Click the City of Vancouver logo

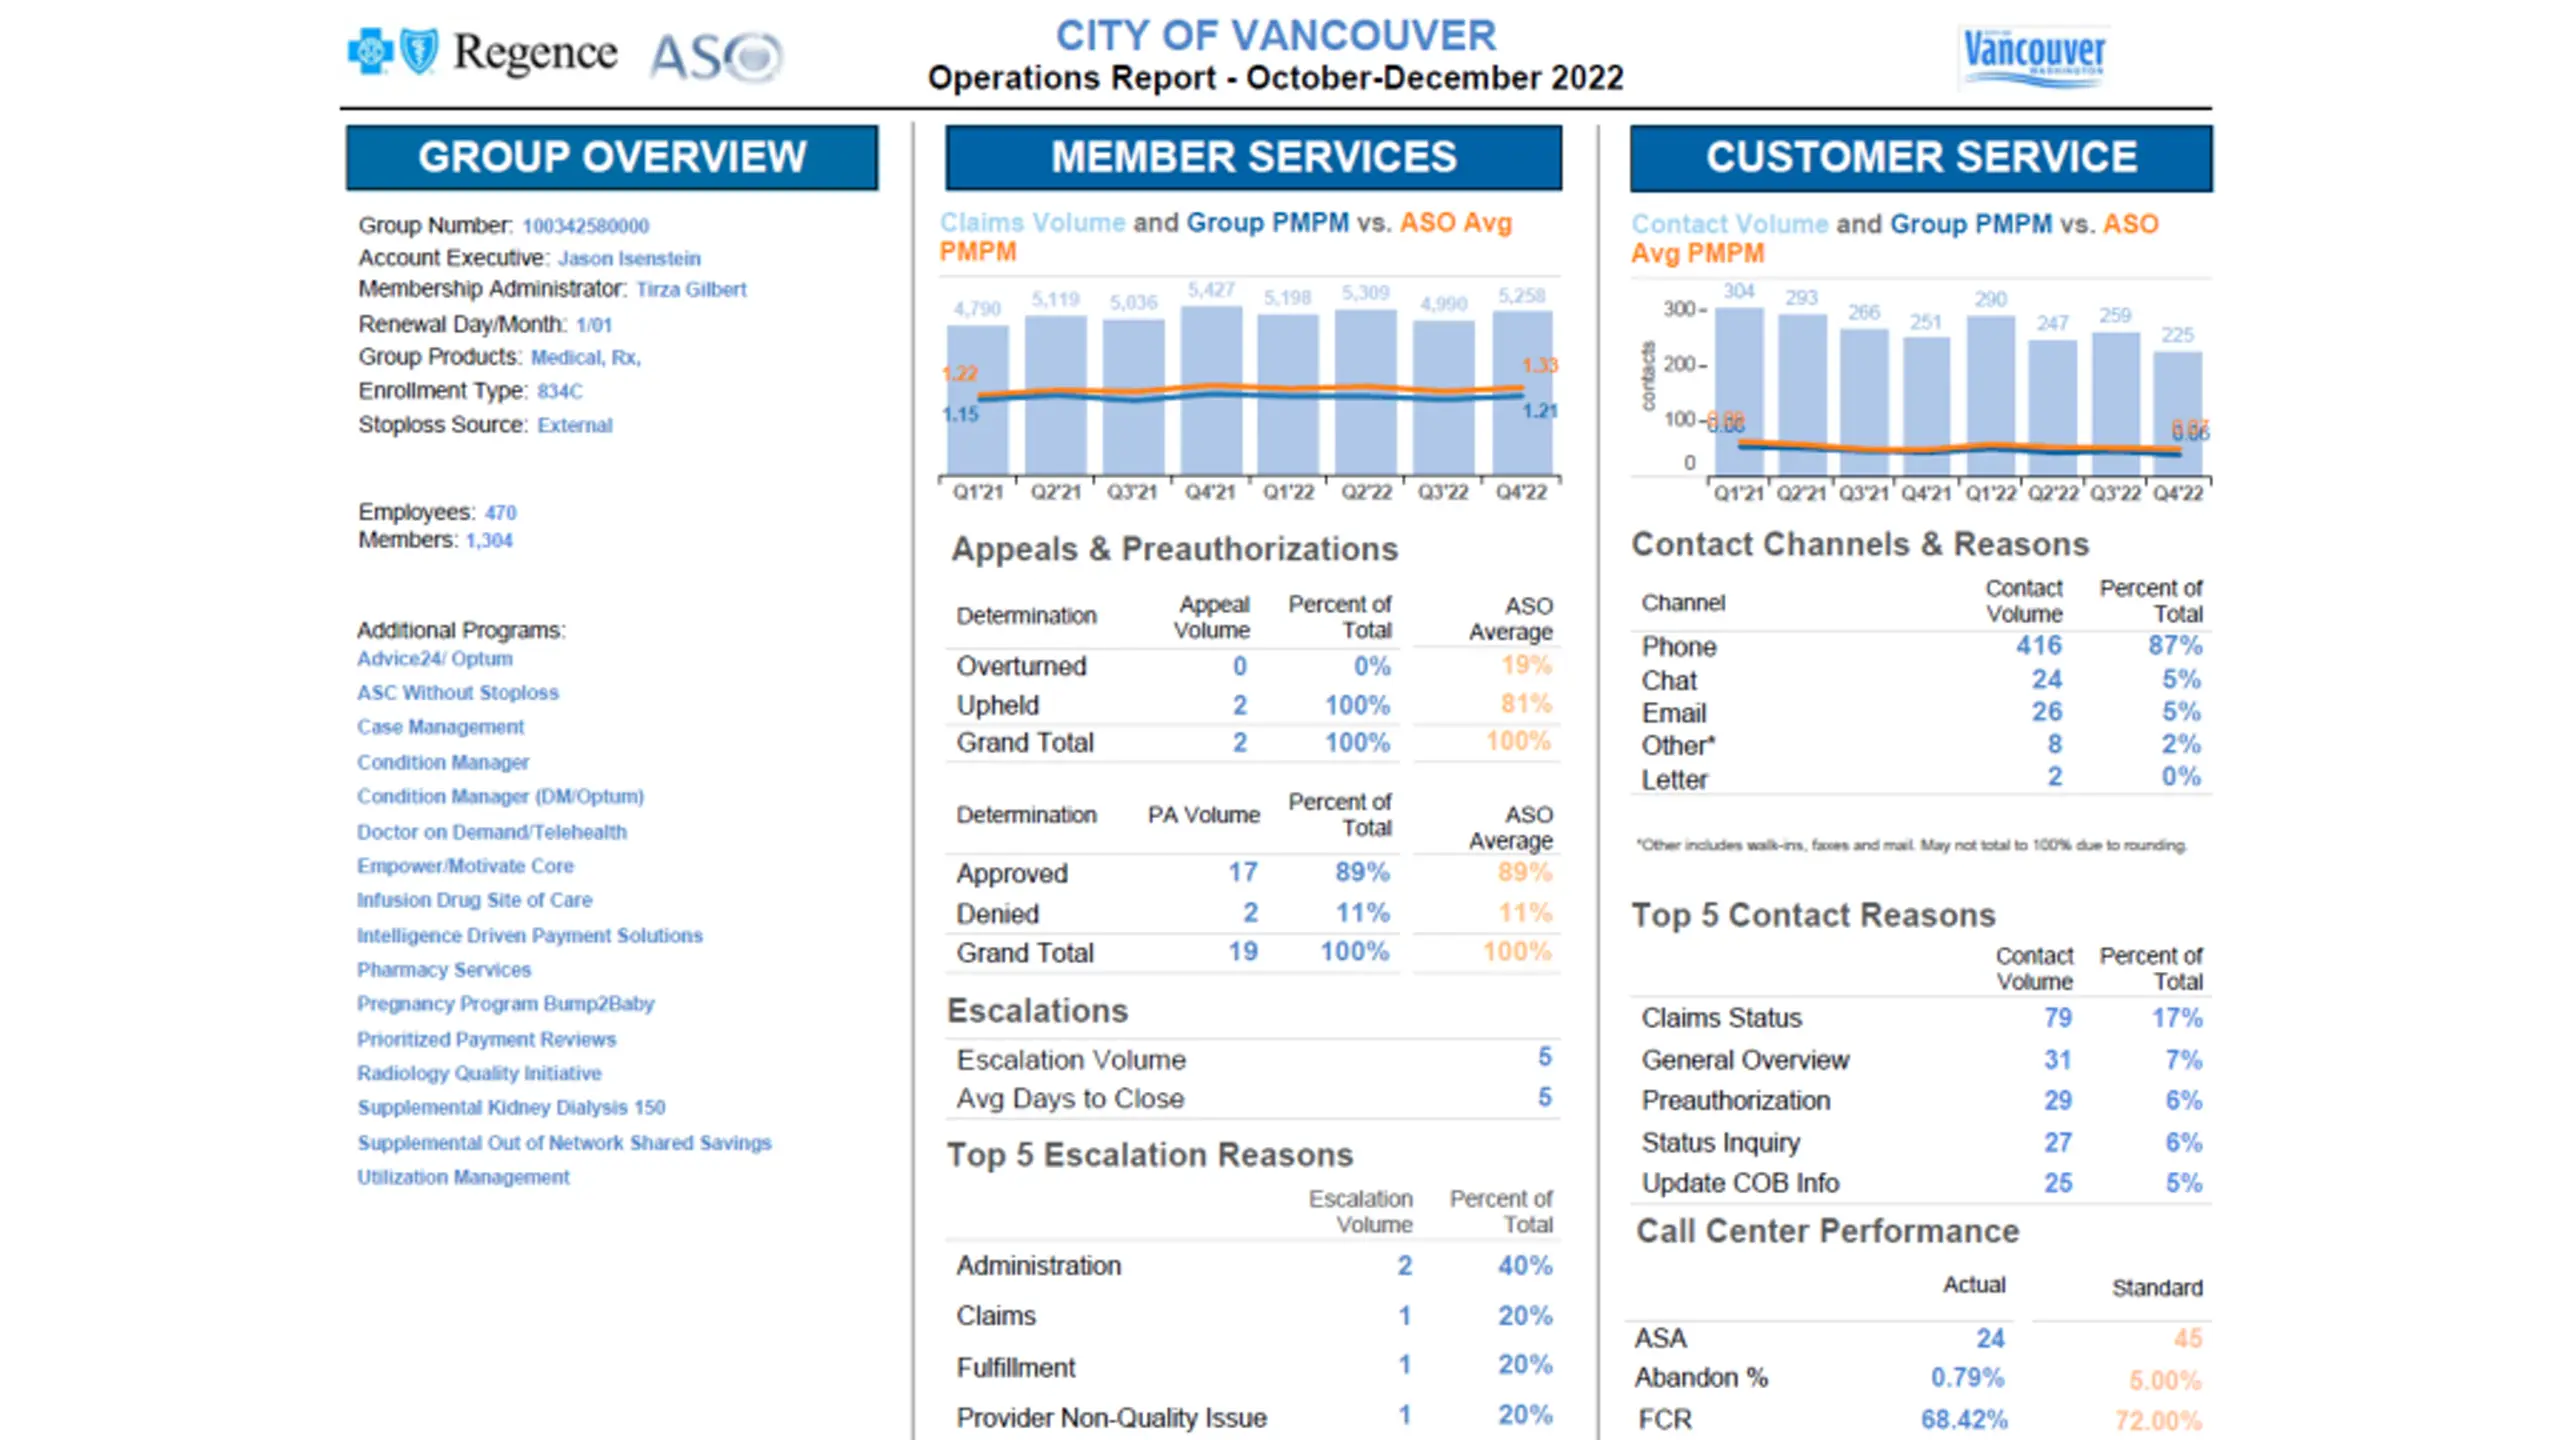tap(2033, 56)
